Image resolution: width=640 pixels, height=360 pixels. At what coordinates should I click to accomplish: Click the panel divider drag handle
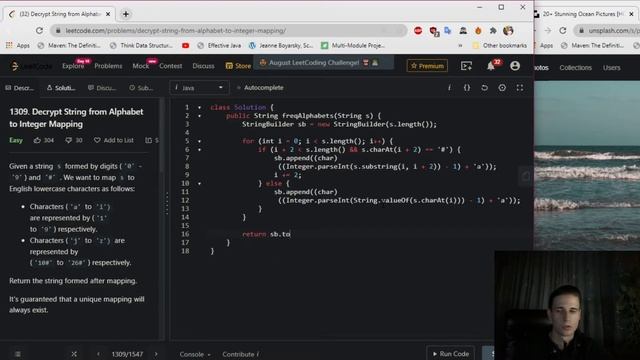tap(167, 203)
